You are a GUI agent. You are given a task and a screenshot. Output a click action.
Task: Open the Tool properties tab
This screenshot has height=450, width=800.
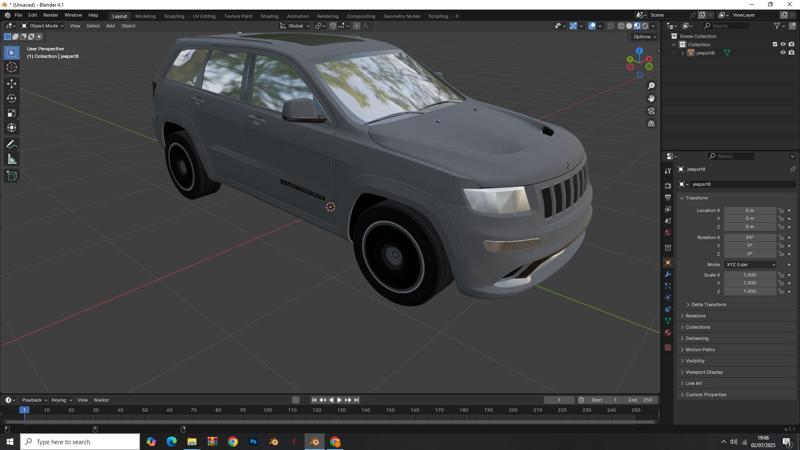click(668, 171)
